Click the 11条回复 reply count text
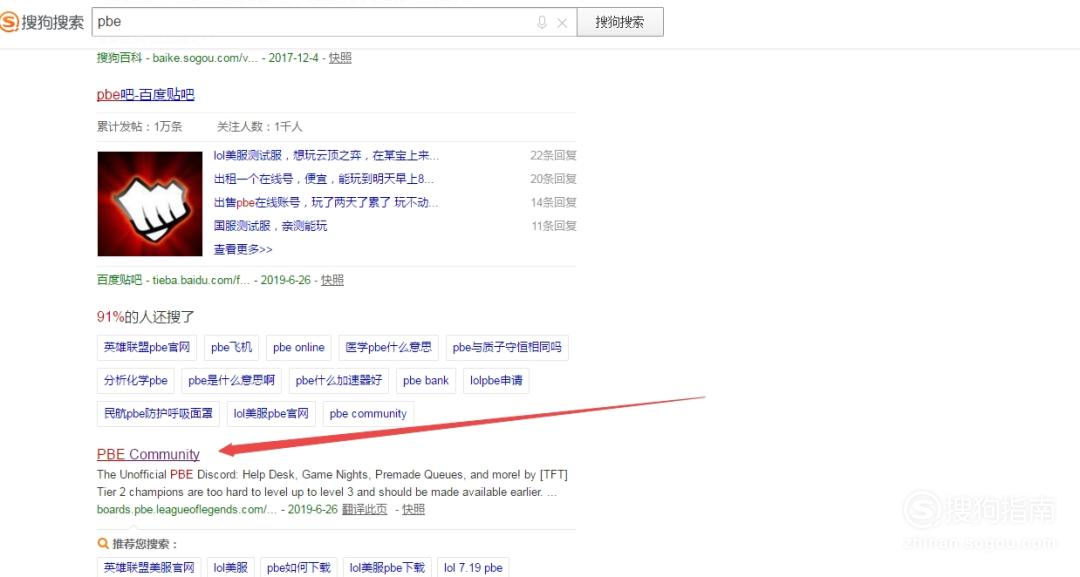Image resolution: width=1080 pixels, height=577 pixels. pos(554,226)
